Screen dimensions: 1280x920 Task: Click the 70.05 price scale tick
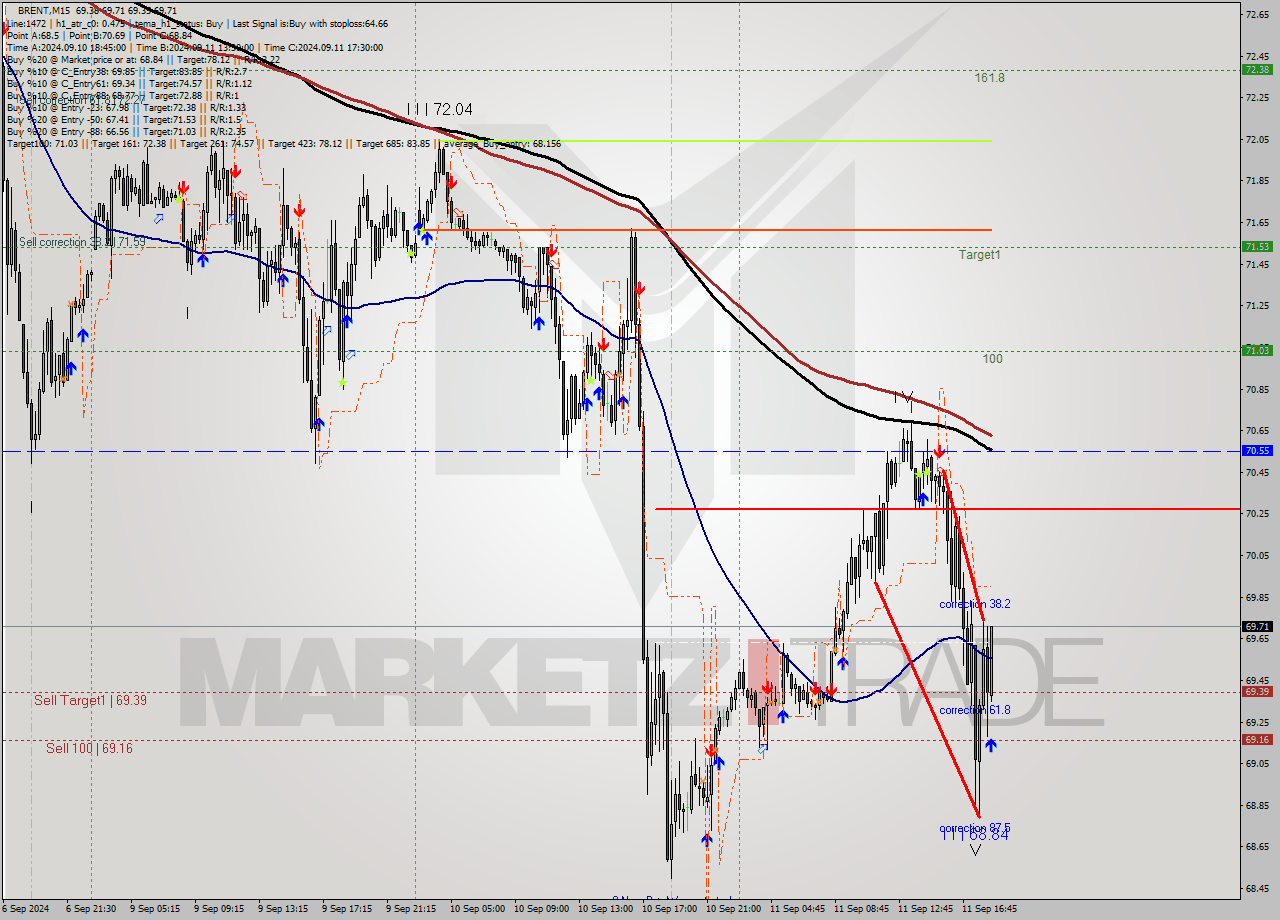1256,555
